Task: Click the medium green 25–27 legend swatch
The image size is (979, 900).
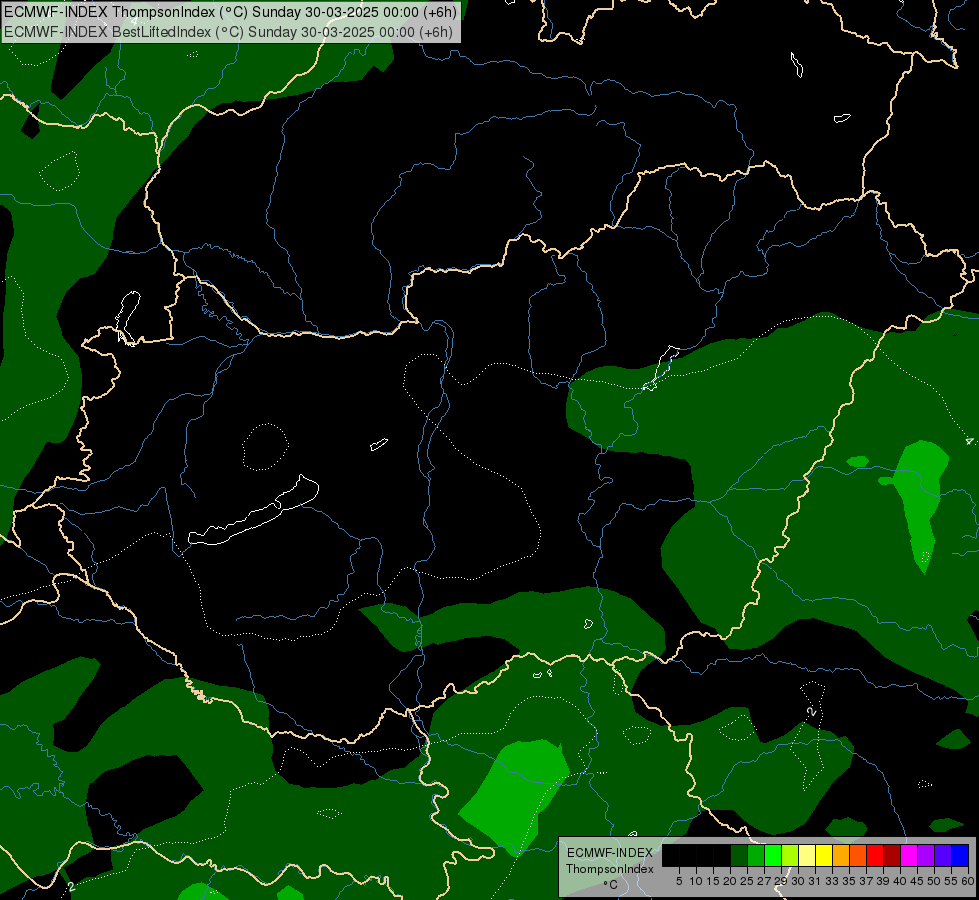Action: pyautogui.click(x=756, y=855)
